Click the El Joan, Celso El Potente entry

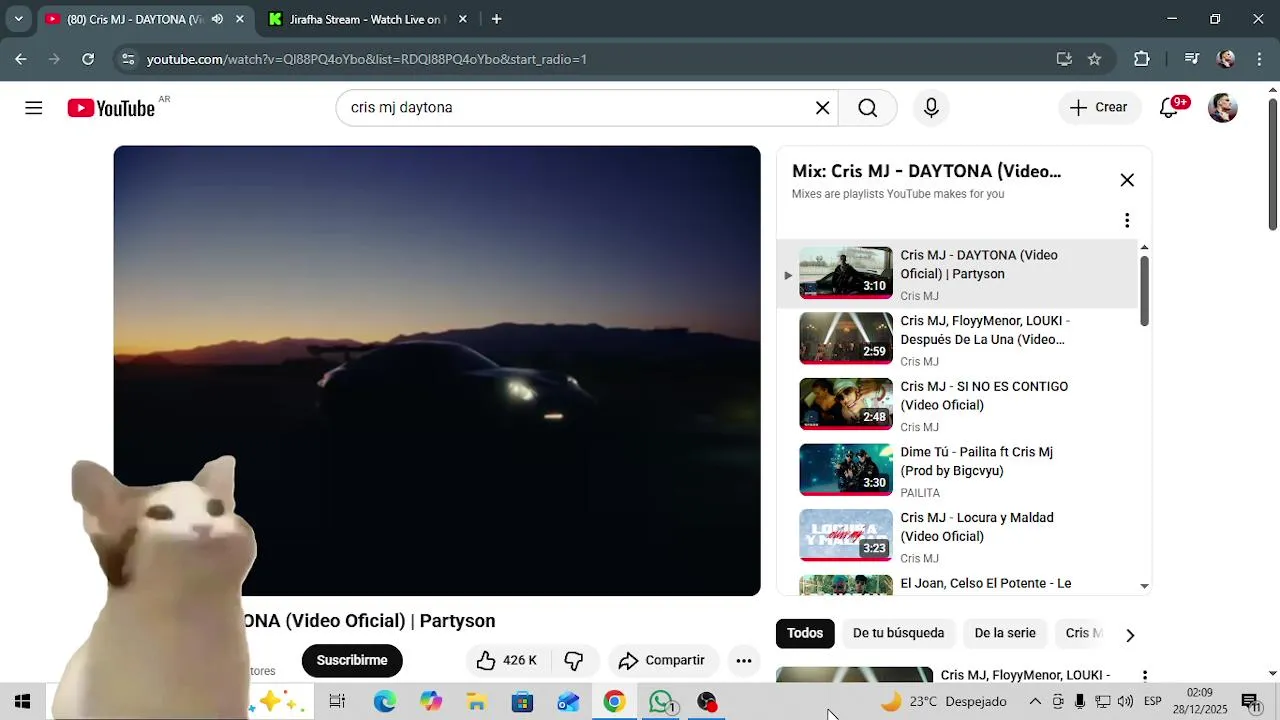pos(957,584)
